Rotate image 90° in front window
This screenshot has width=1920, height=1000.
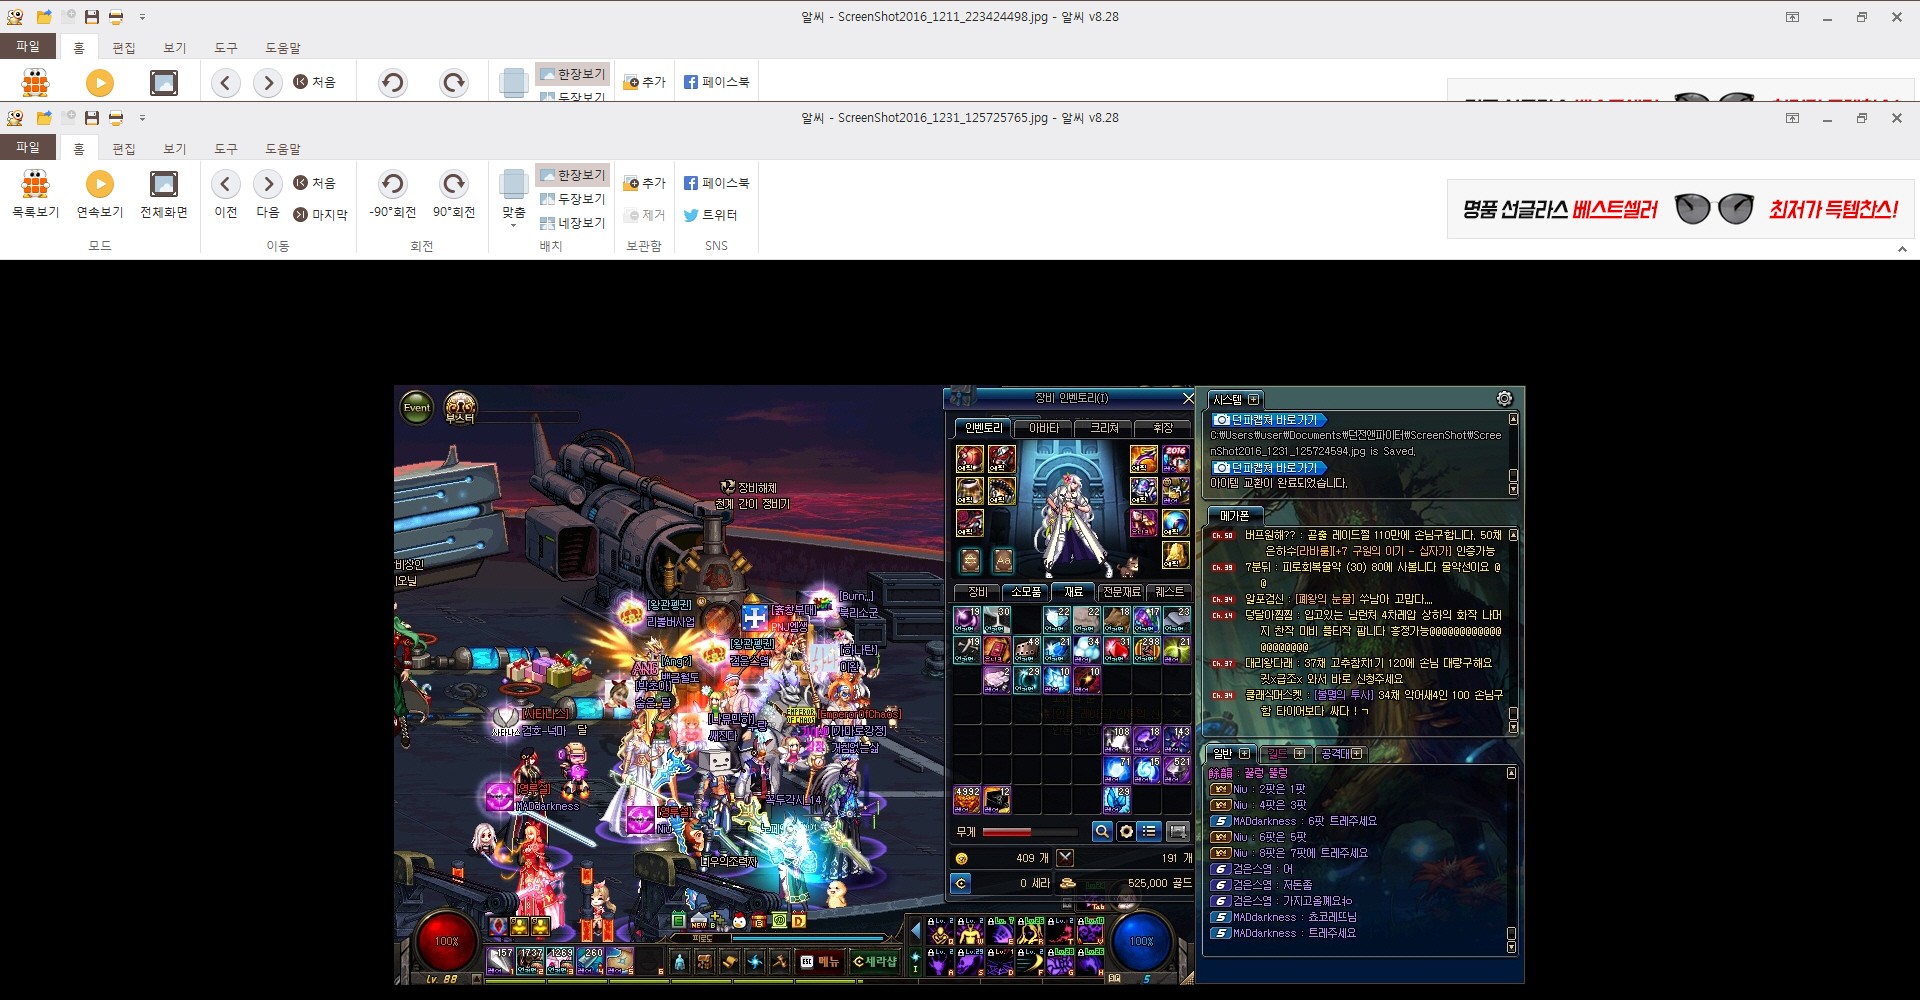point(454,194)
